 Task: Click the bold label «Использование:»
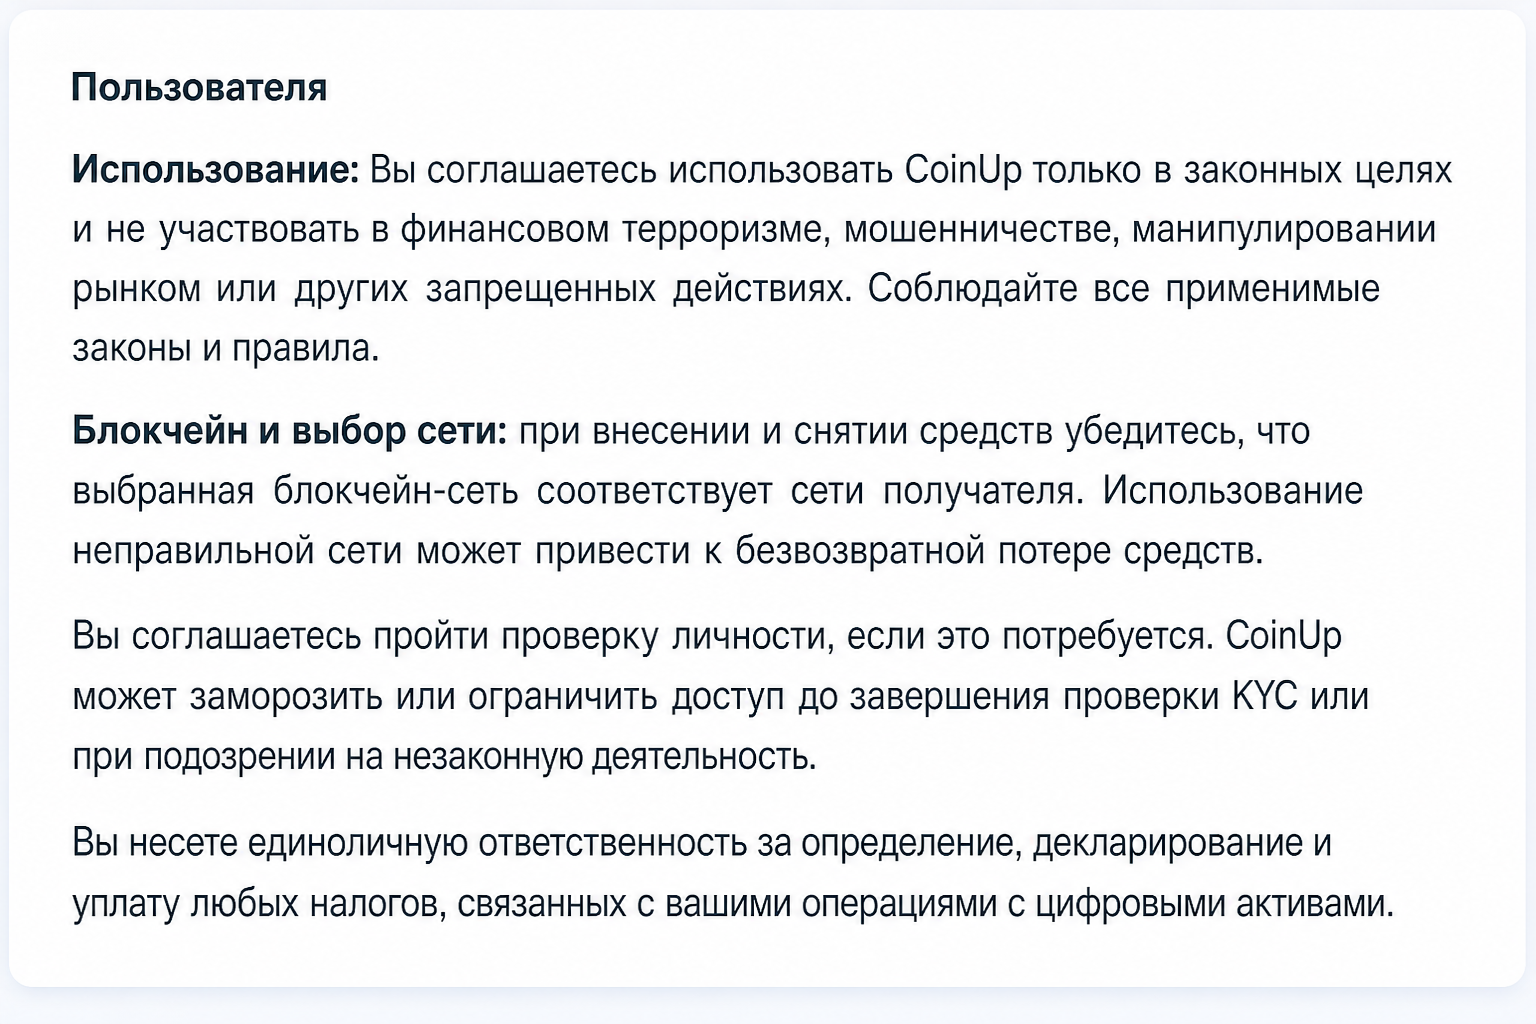pyautogui.click(x=215, y=169)
